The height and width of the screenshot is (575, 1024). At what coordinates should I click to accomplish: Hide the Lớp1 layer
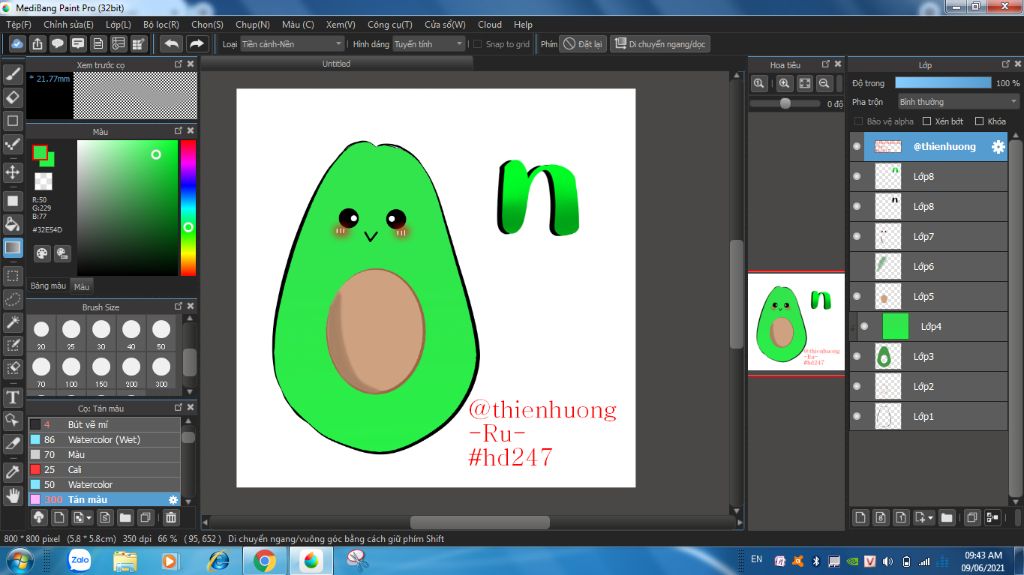857,416
